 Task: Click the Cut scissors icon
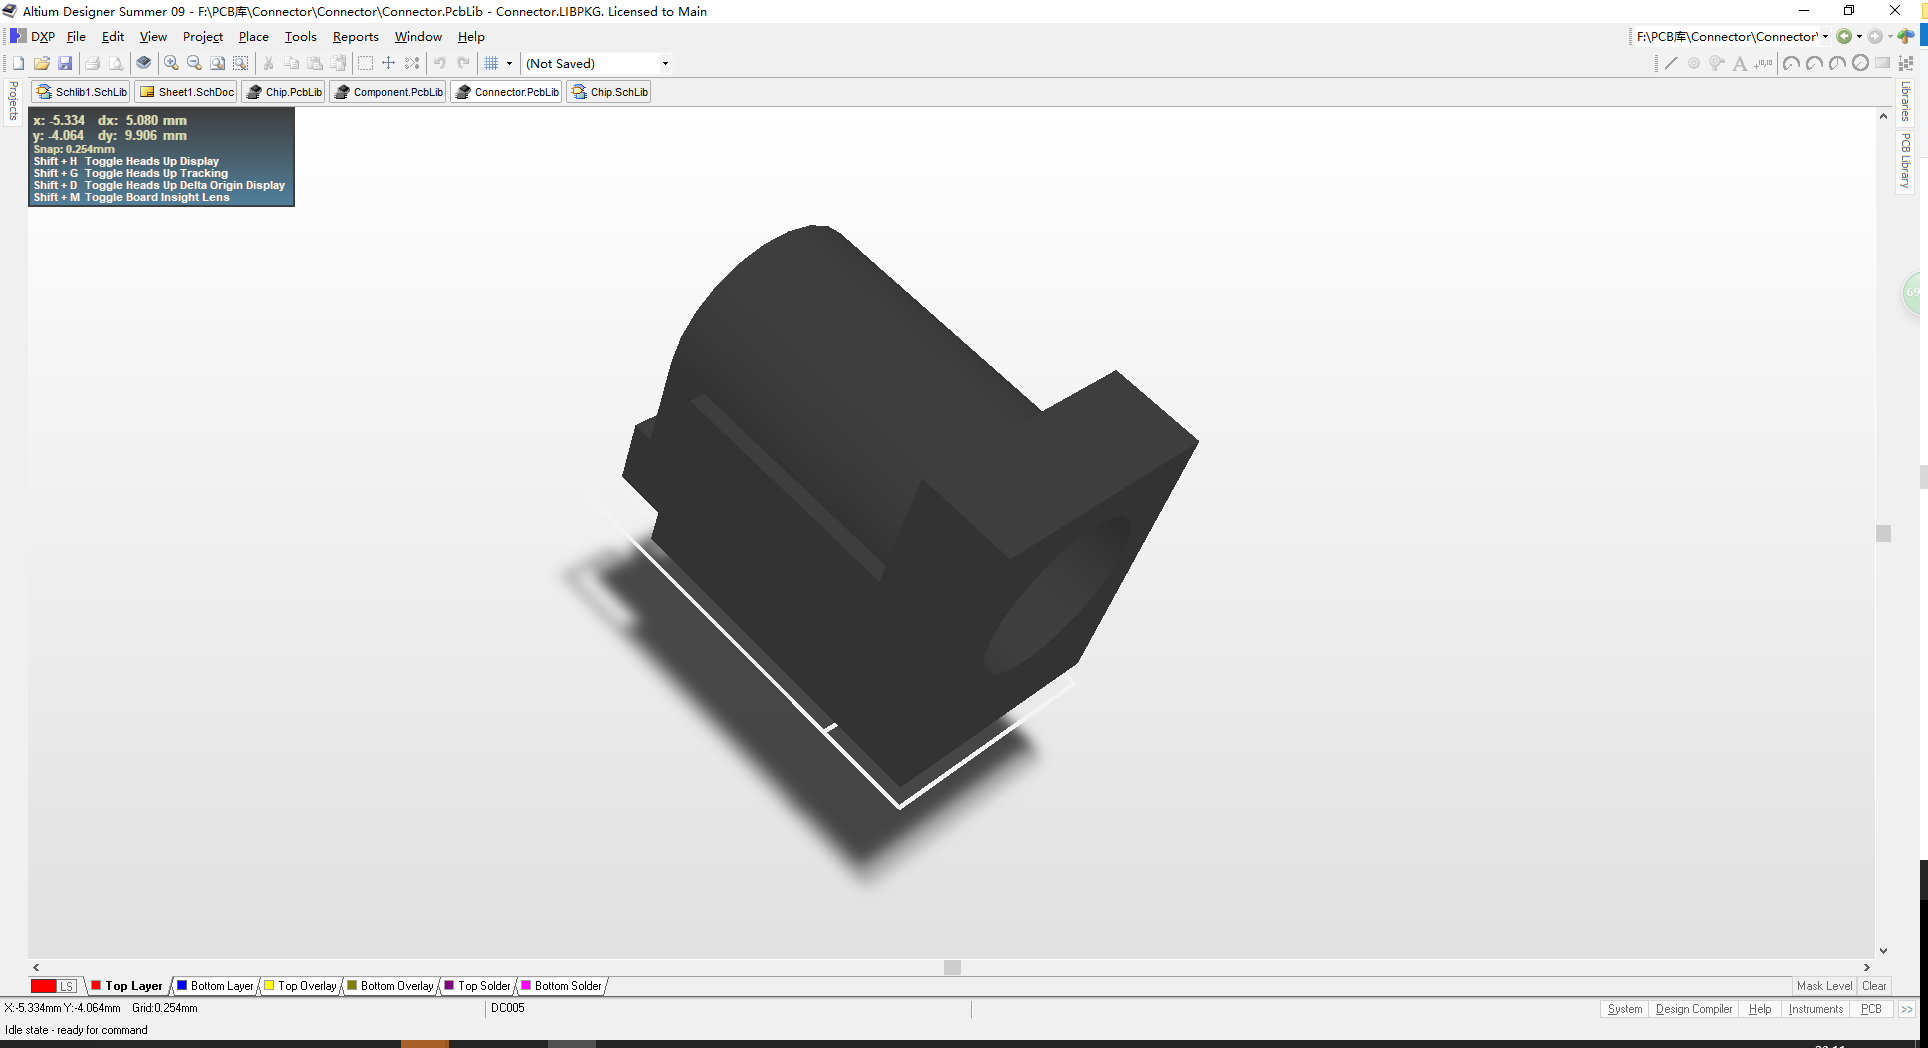[x=268, y=63]
